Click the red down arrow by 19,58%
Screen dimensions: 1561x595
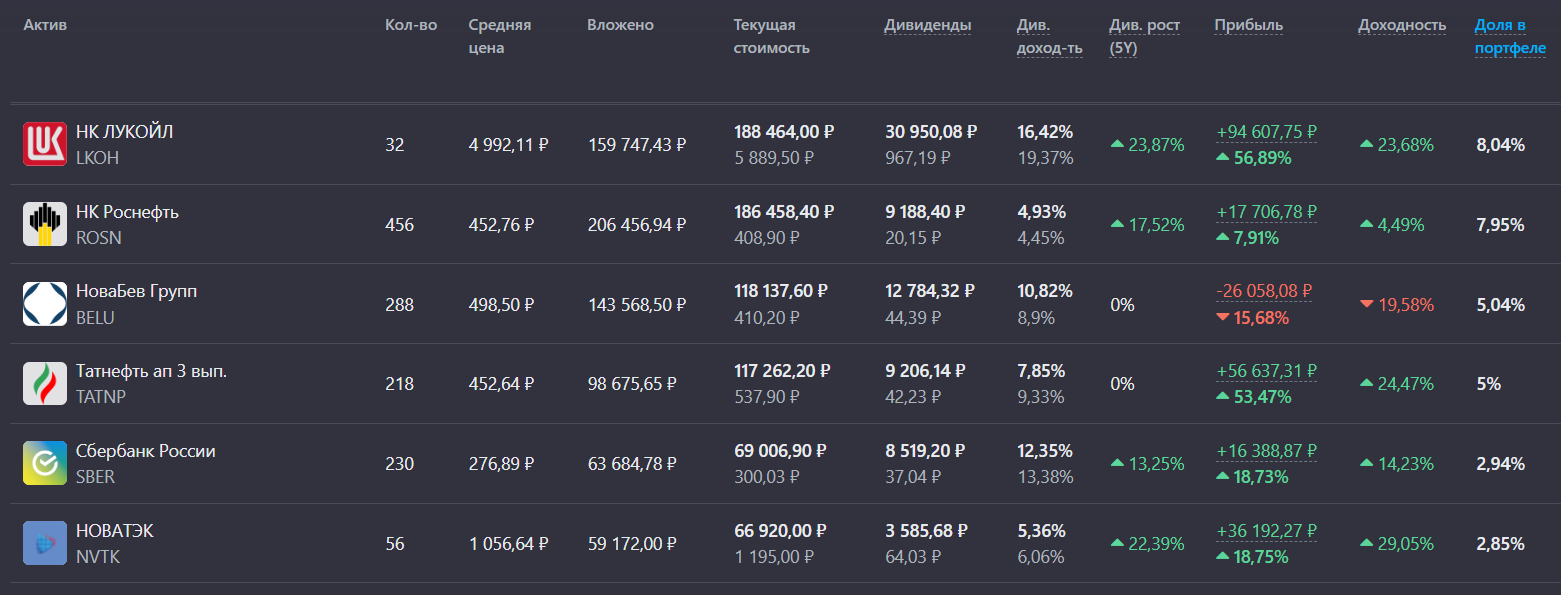tap(1367, 304)
